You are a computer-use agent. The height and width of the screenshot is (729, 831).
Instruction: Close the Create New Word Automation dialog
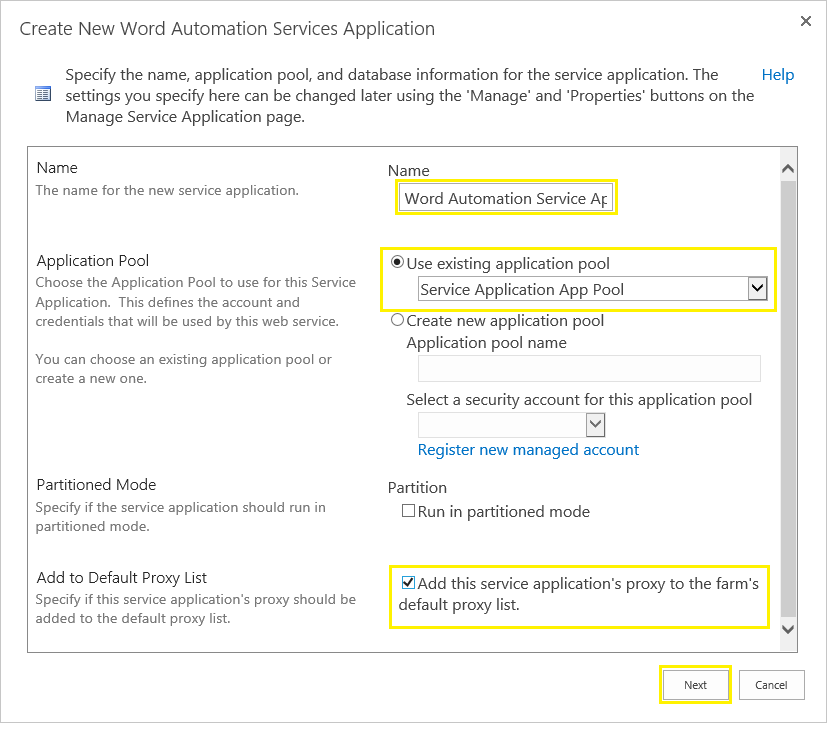click(x=806, y=21)
